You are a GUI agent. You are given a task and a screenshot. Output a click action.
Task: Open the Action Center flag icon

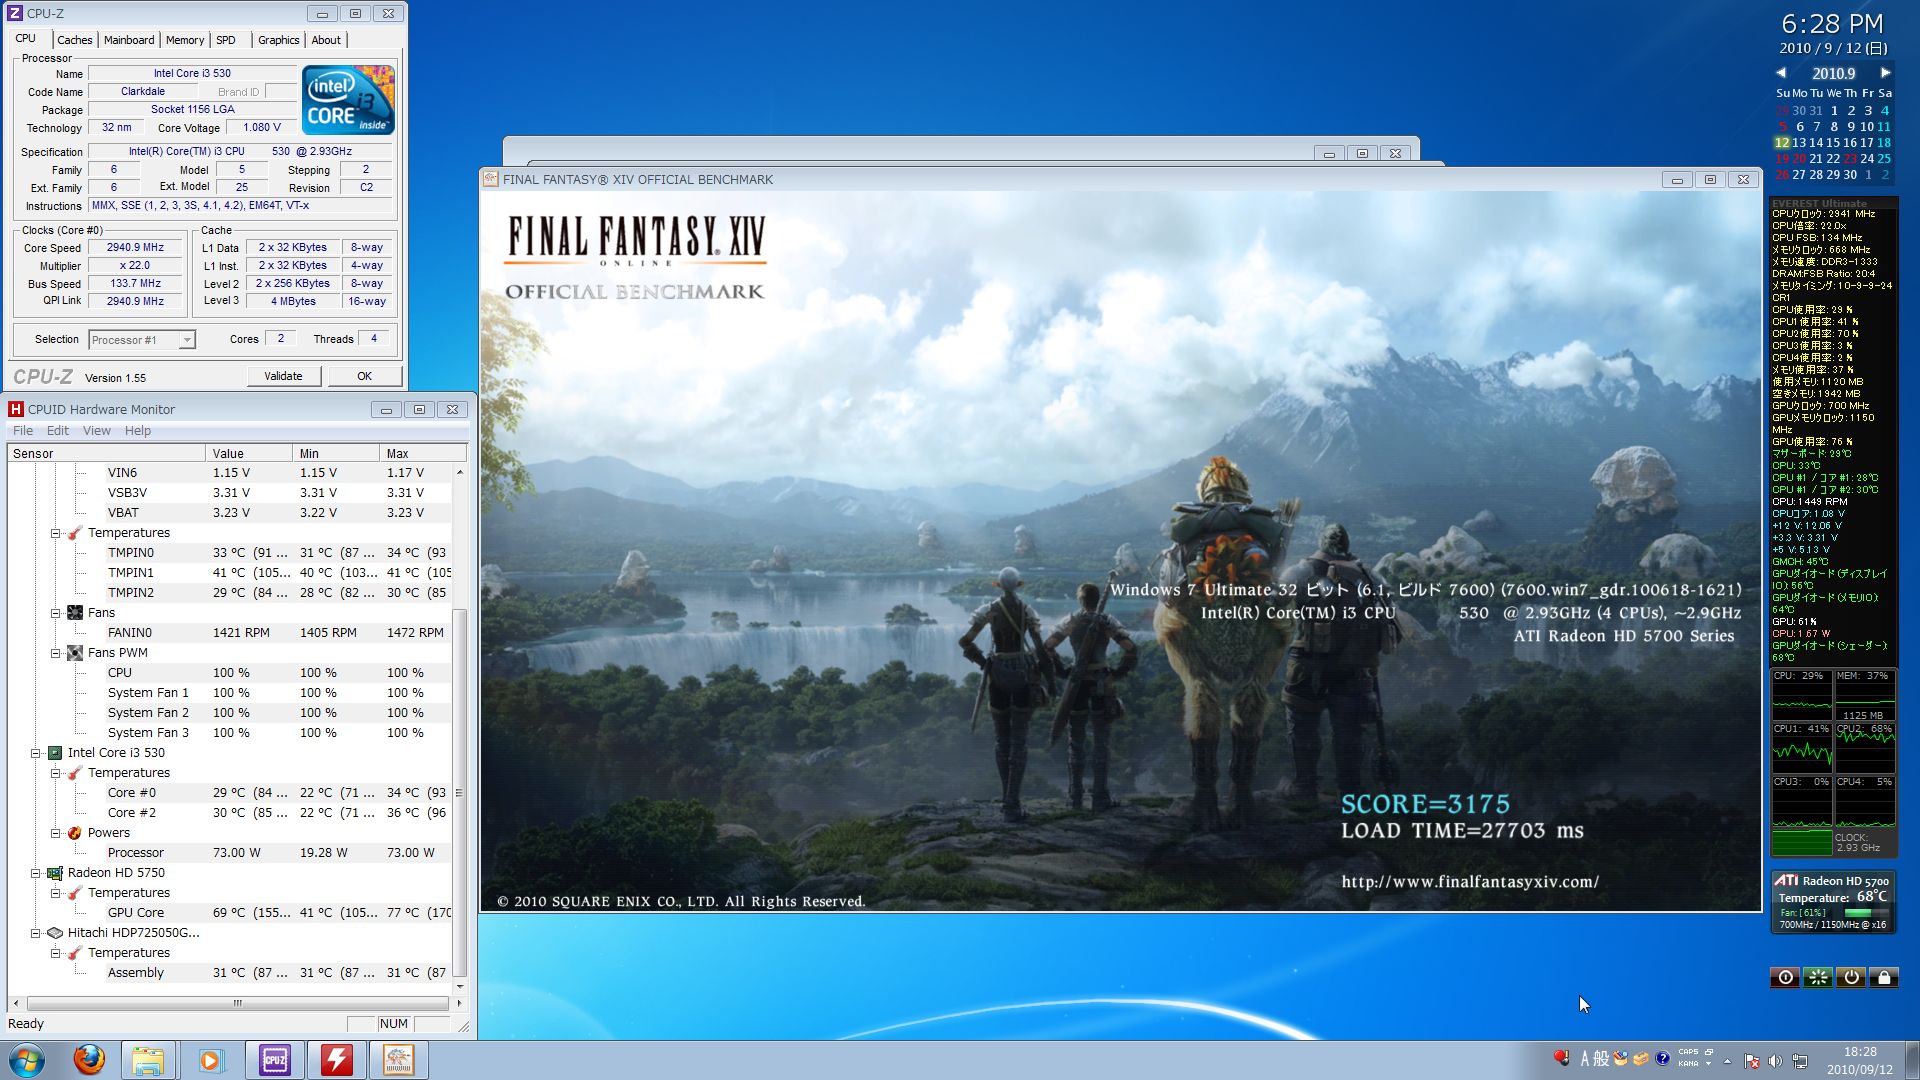1751,1061
